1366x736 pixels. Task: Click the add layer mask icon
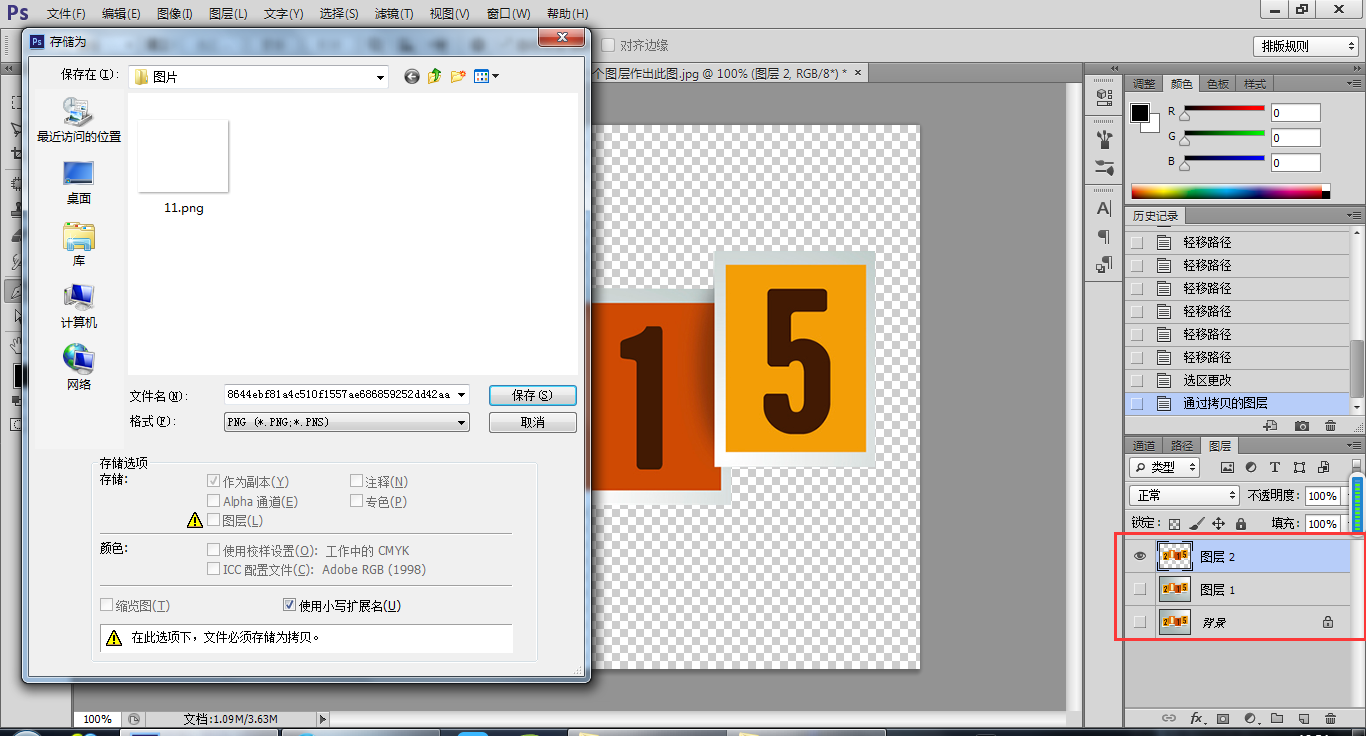pos(1223,718)
